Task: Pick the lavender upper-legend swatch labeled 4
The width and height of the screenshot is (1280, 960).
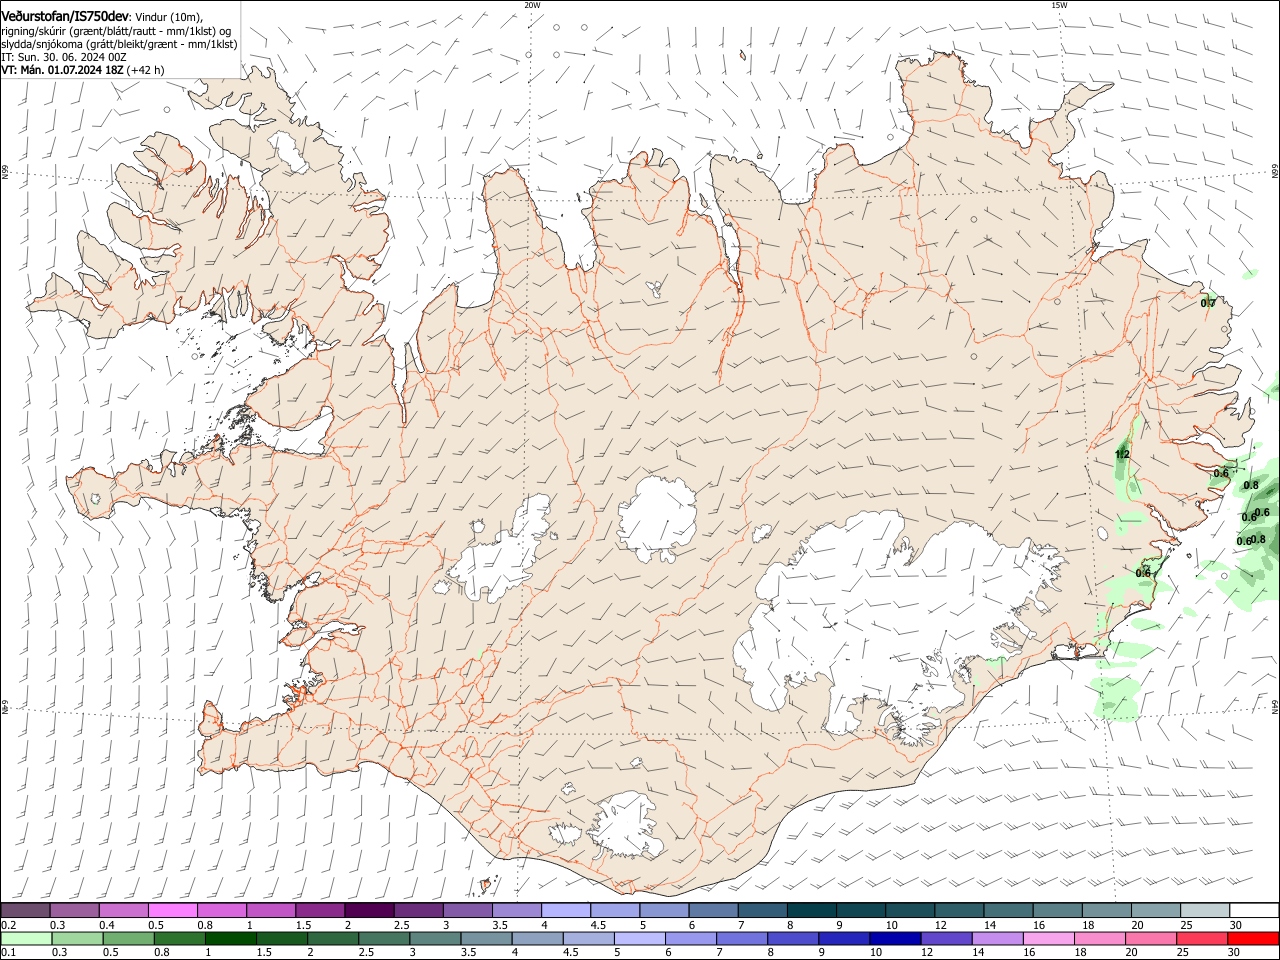Action: point(565,911)
